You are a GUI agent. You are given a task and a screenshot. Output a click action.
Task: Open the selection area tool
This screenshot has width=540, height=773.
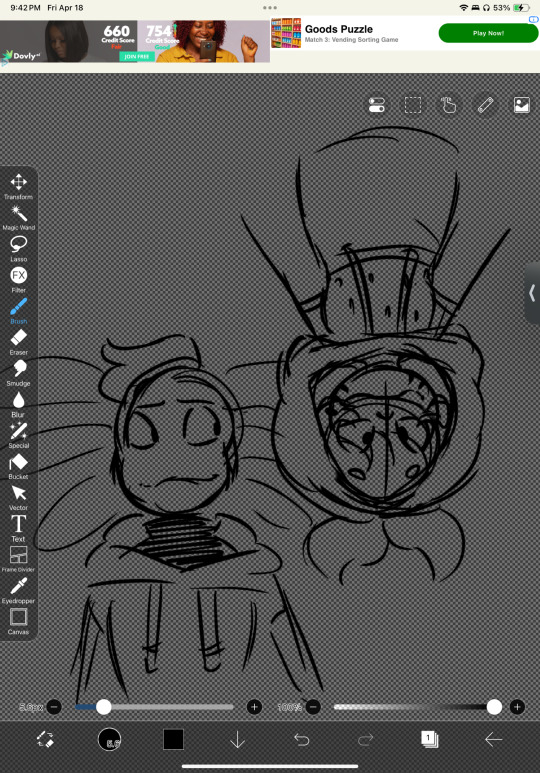(x=413, y=105)
